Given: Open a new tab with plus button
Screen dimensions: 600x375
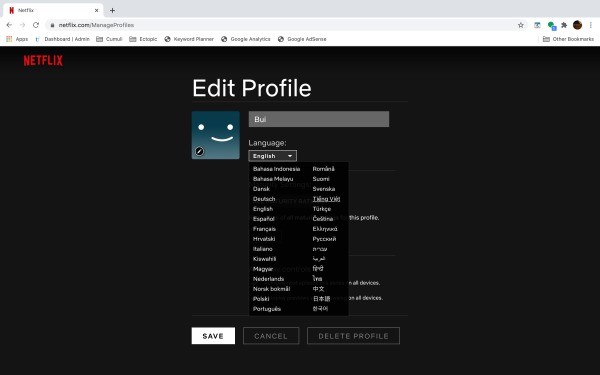Looking at the screenshot, I should 112,10.
